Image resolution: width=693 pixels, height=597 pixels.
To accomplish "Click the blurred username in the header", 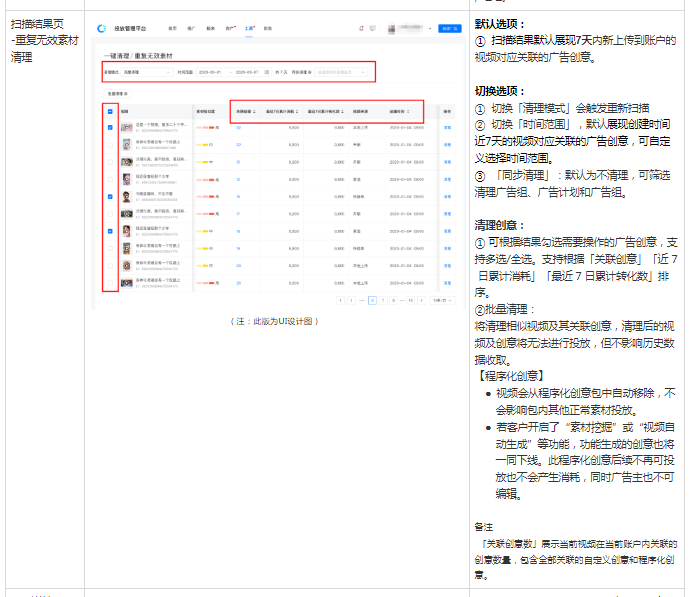I will [411, 28].
